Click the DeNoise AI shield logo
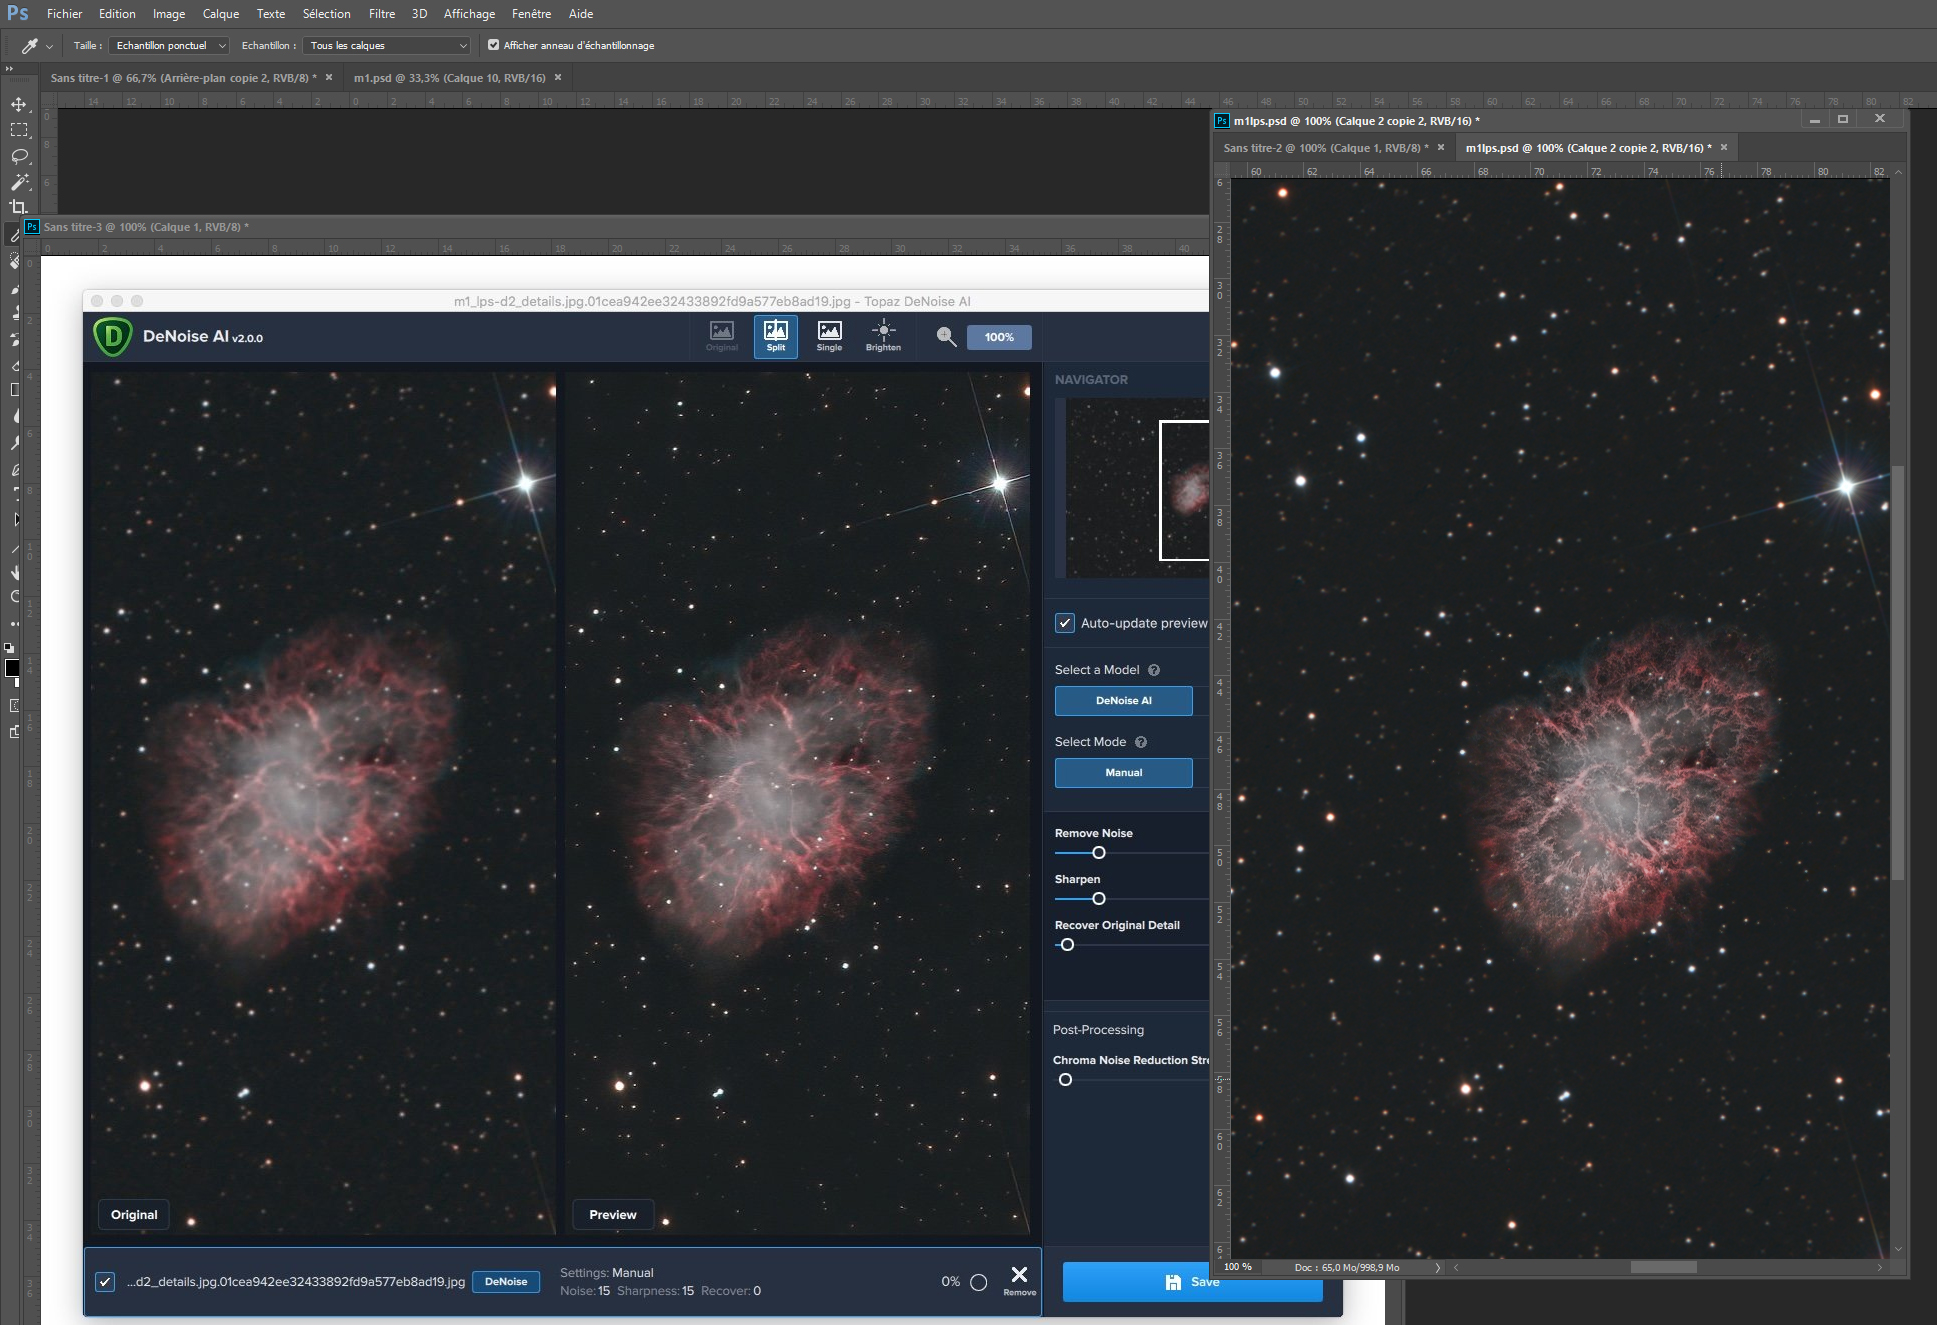The height and width of the screenshot is (1325, 1937). click(x=113, y=337)
